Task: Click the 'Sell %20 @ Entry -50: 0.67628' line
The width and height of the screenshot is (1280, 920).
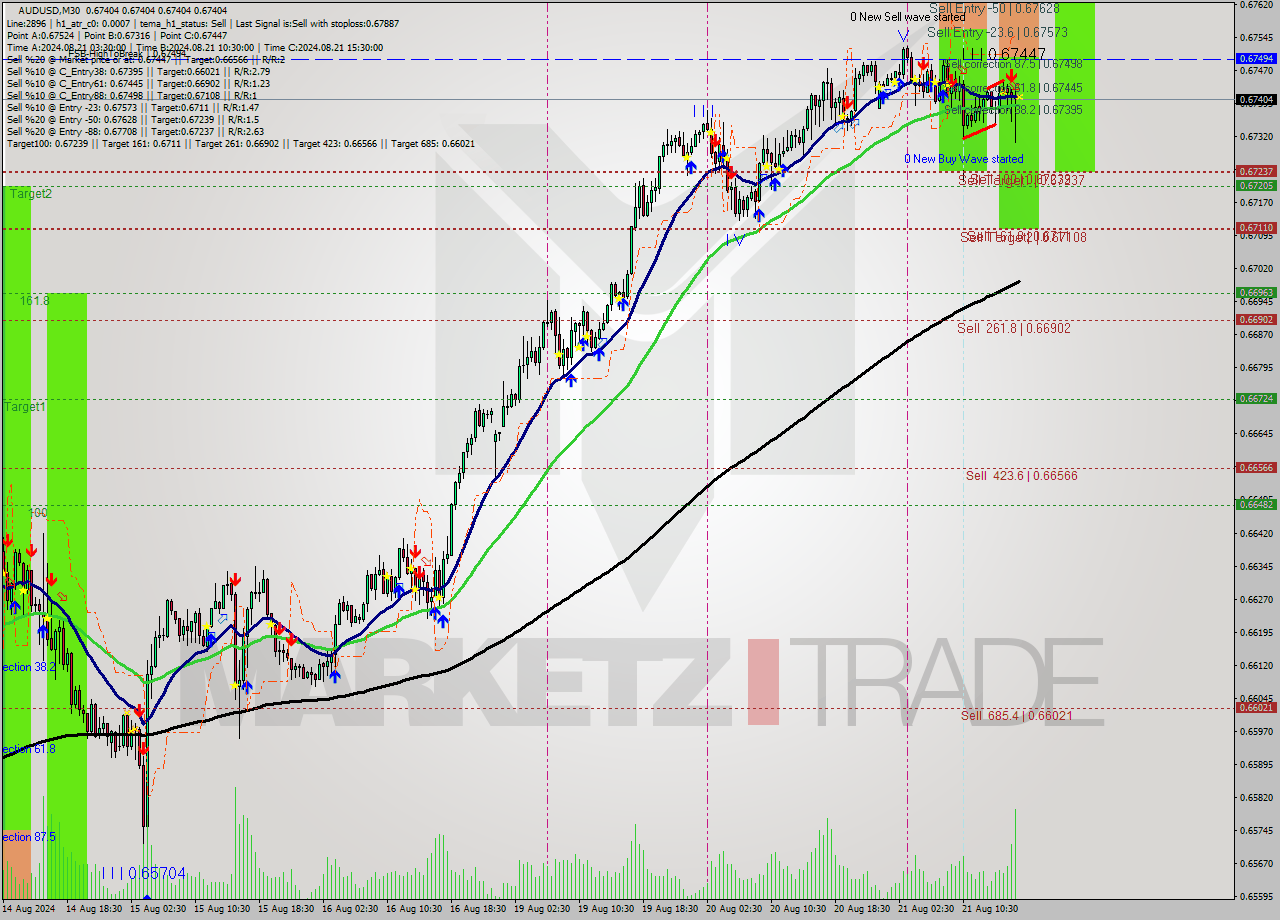Action: click(131, 119)
